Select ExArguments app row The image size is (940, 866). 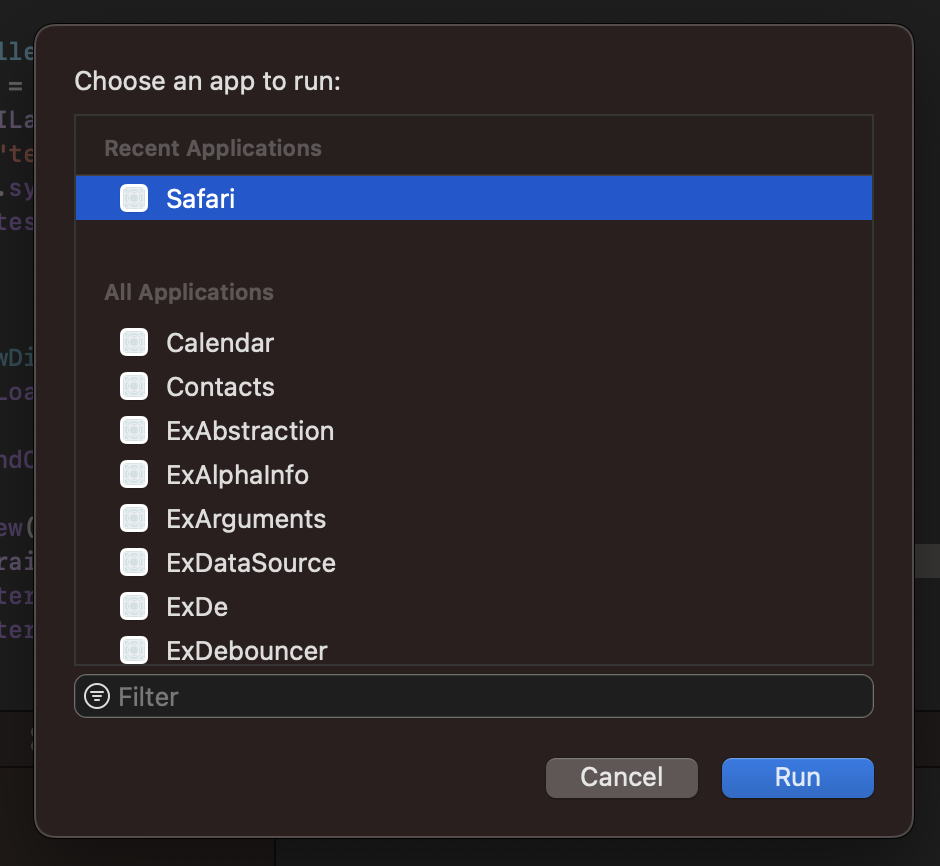coord(474,518)
